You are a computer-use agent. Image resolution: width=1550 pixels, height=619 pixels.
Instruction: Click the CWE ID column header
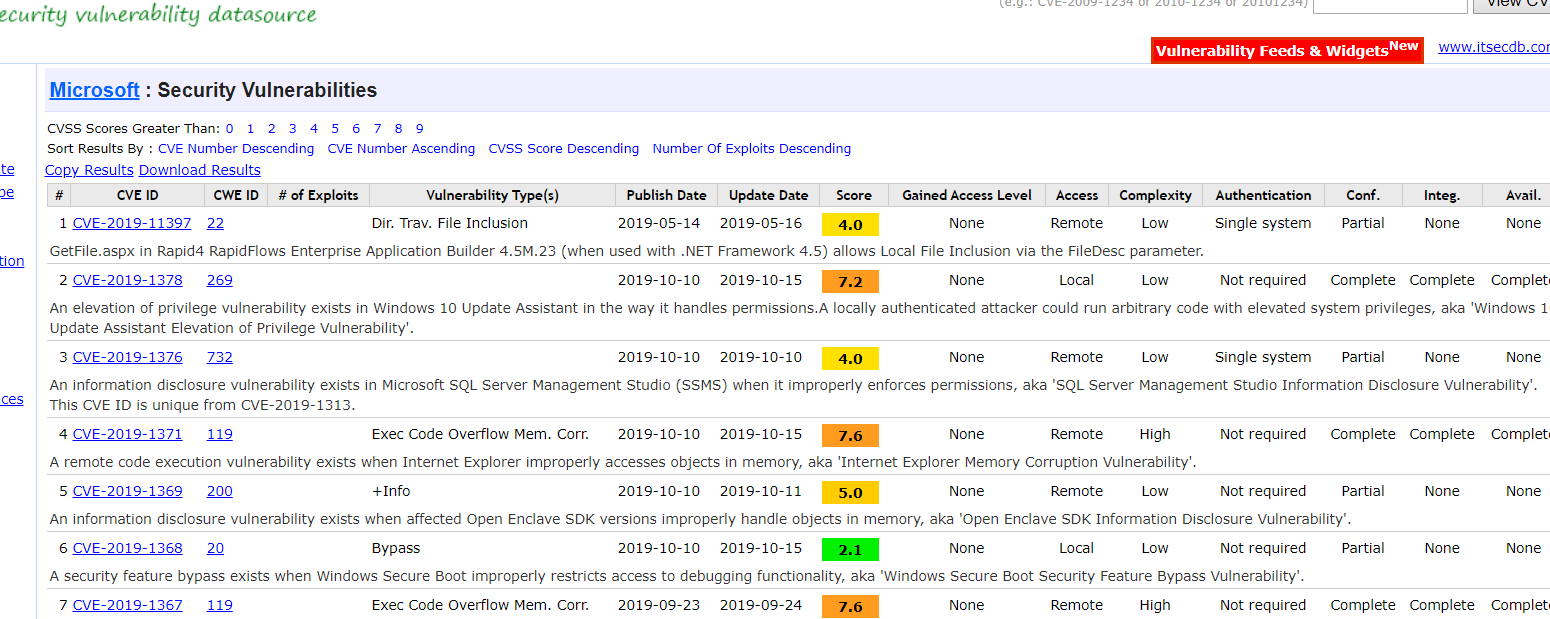(237, 195)
